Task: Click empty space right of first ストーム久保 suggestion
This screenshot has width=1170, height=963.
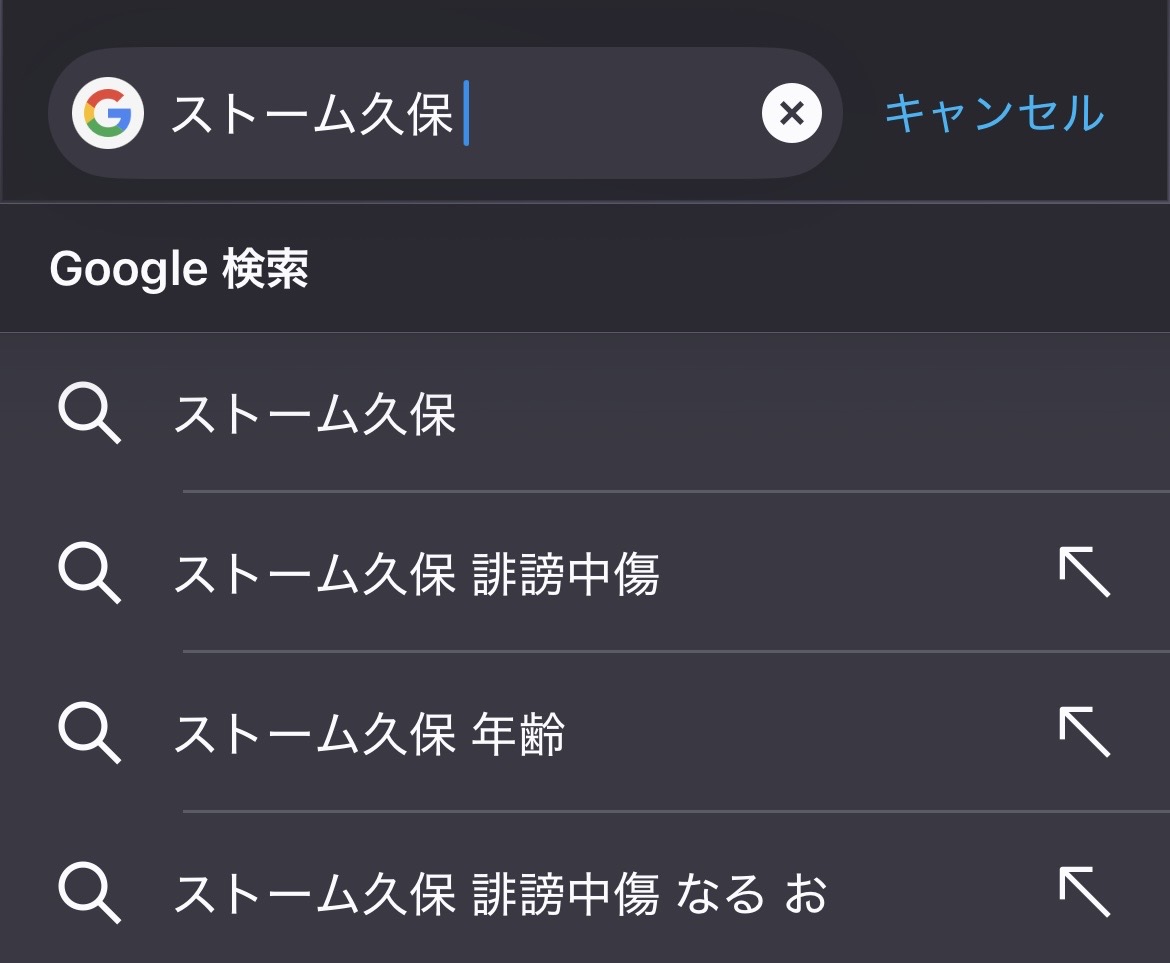Action: pos(800,414)
